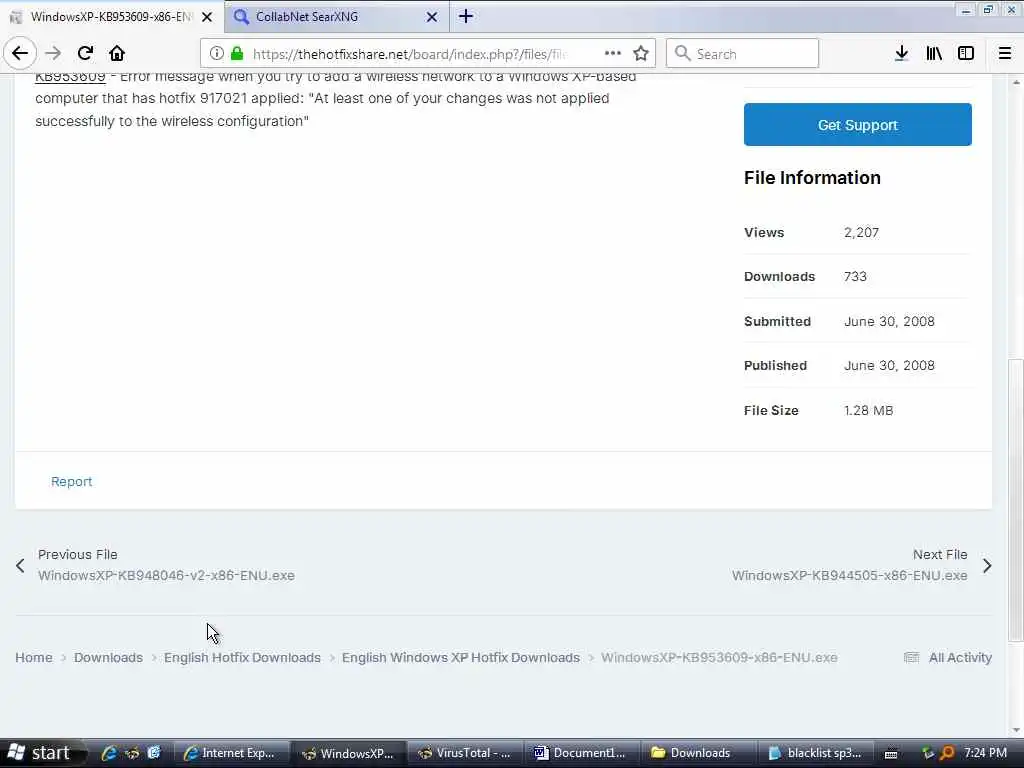Open English Hotfix Downloads breadcrumb
Image resolution: width=1024 pixels, height=768 pixels.
pos(242,658)
